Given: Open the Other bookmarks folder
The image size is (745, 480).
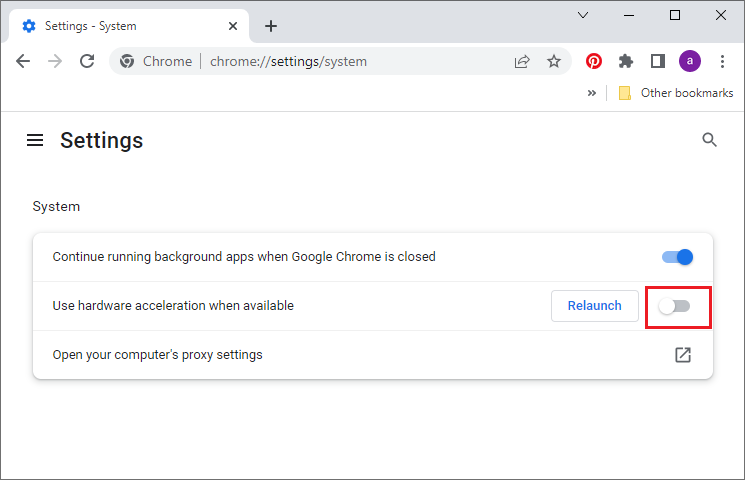Looking at the screenshot, I should coord(676,93).
